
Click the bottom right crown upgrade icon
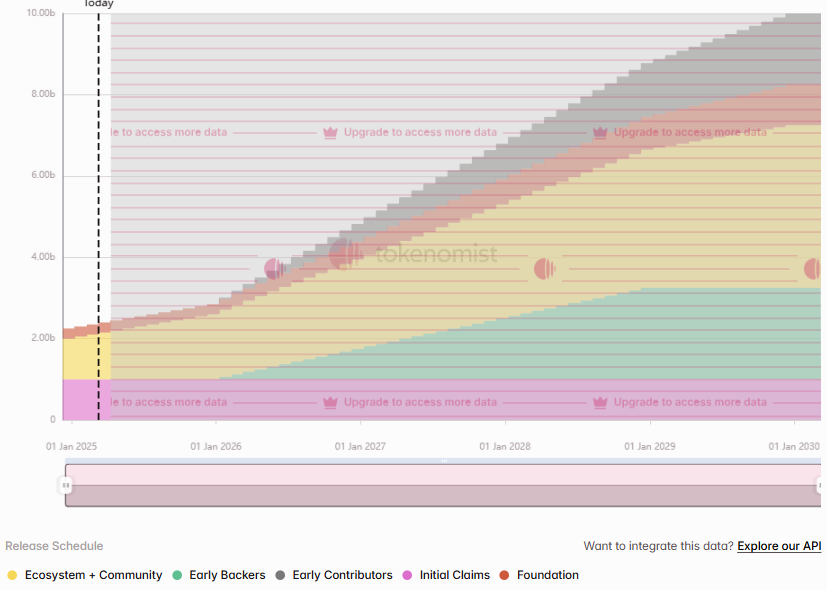pyautogui.click(x=600, y=402)
